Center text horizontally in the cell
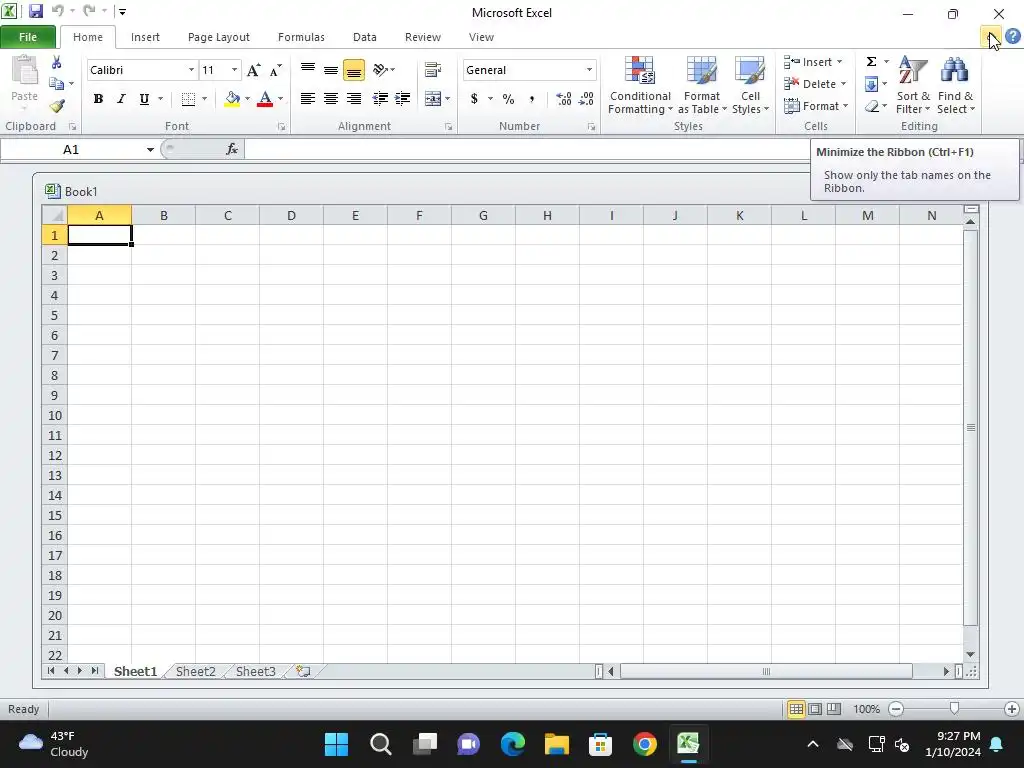 331,99
